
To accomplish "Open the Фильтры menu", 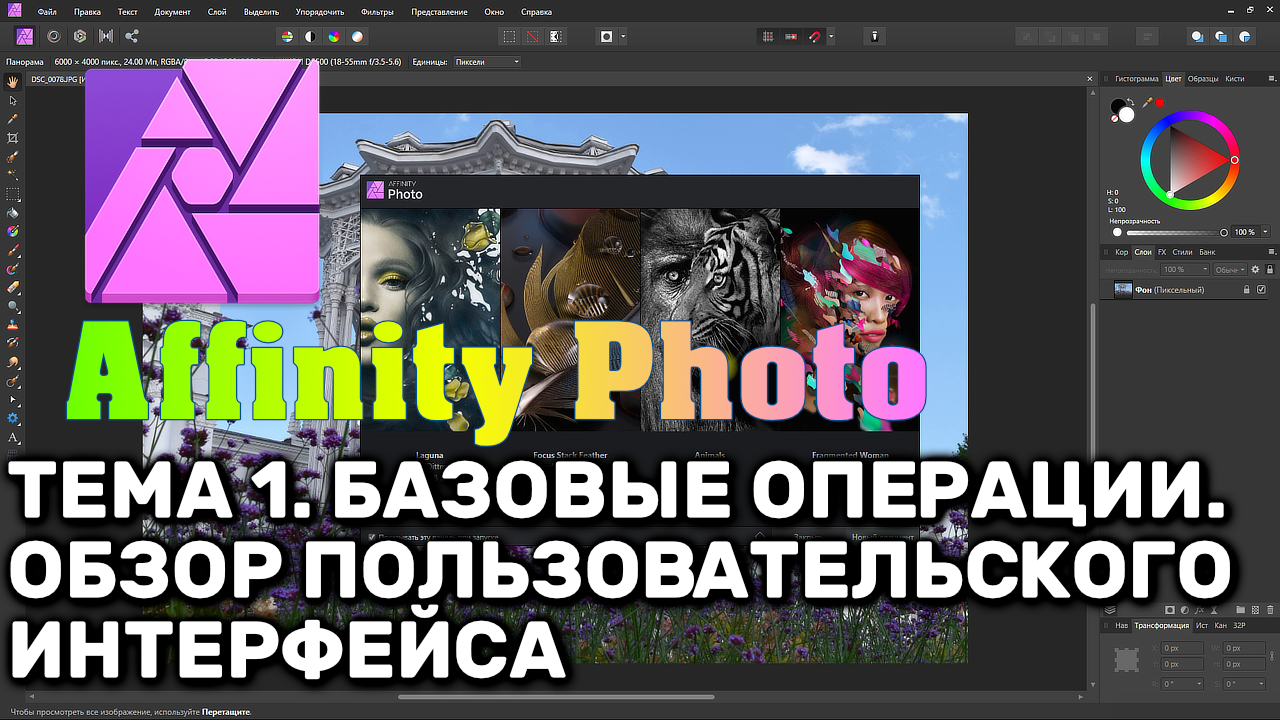I will click(378, 12).
